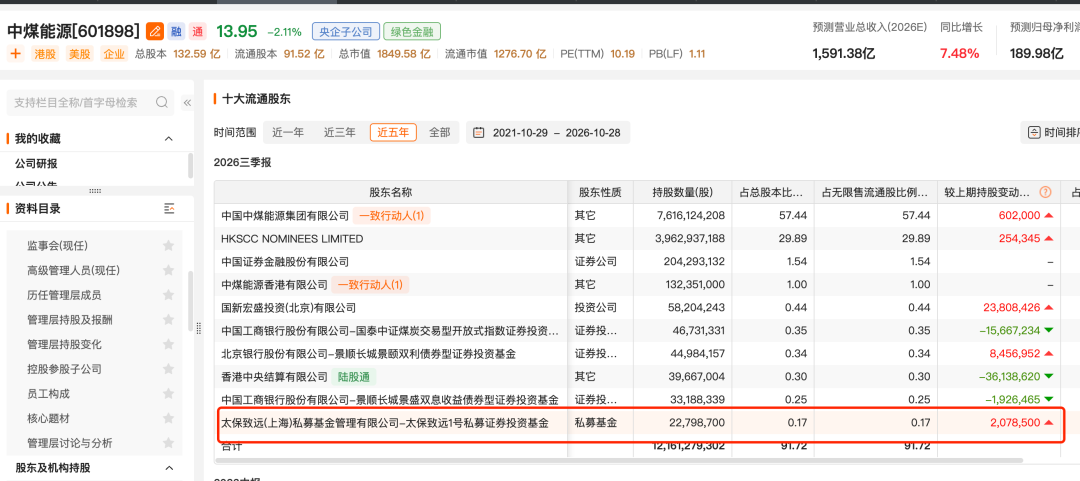Click the help question mark in 较上期持股变动 header
Viewport: 1080px width, 481px height.
[1046, 192]
